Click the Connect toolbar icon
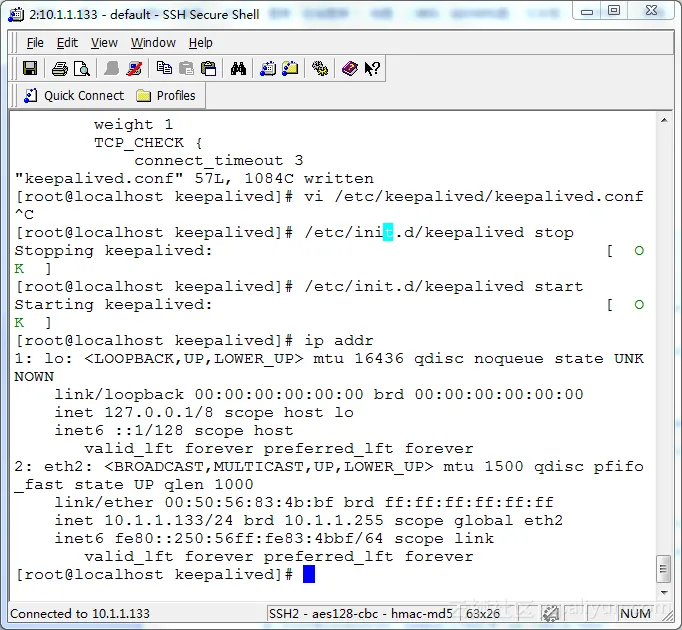682x630 pixels. (x=112, y=68)
